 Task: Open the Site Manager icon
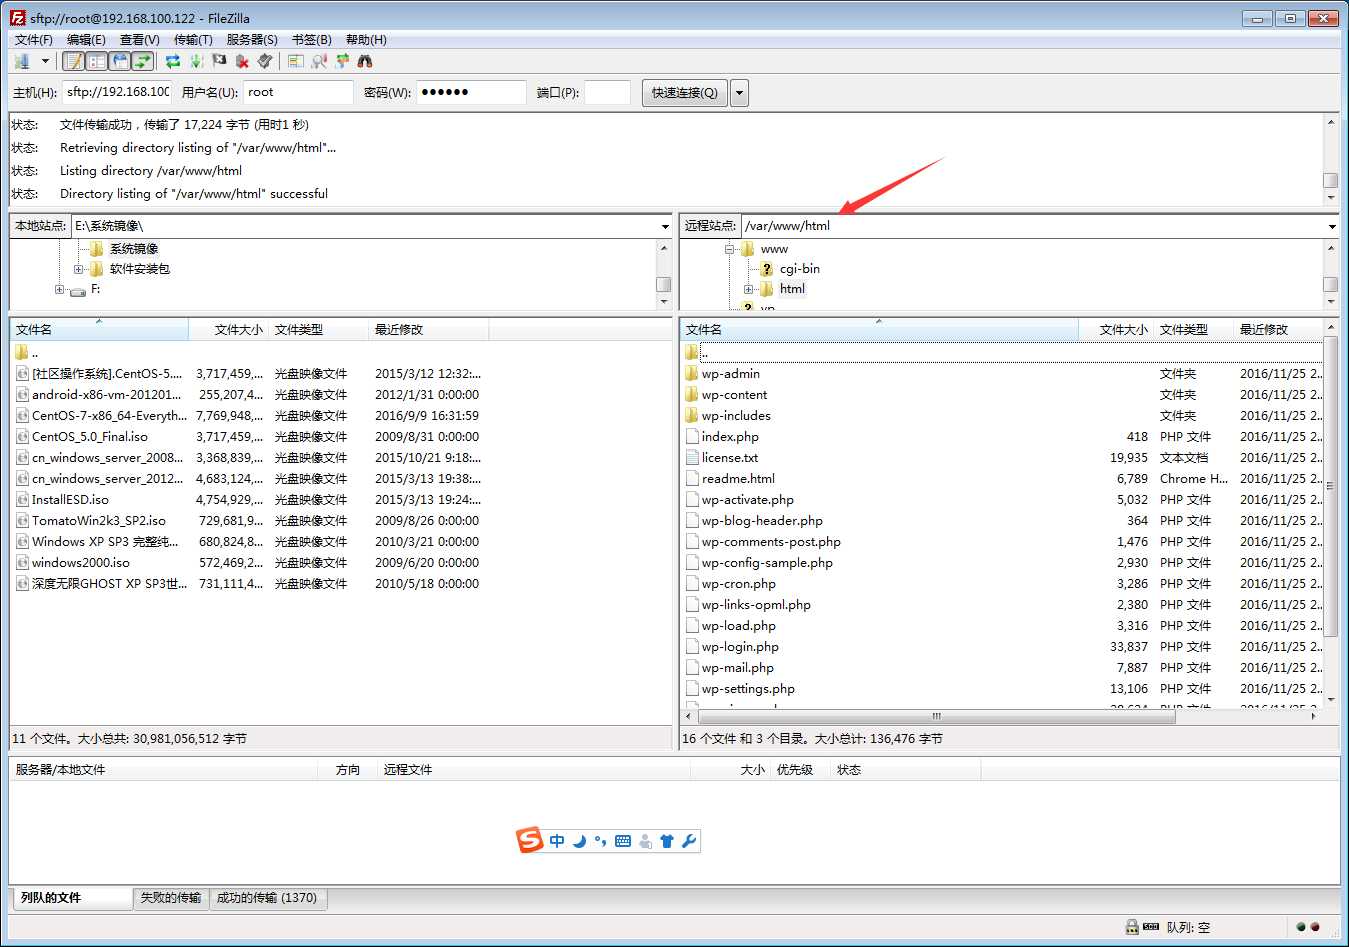click(x=22, y=62)
